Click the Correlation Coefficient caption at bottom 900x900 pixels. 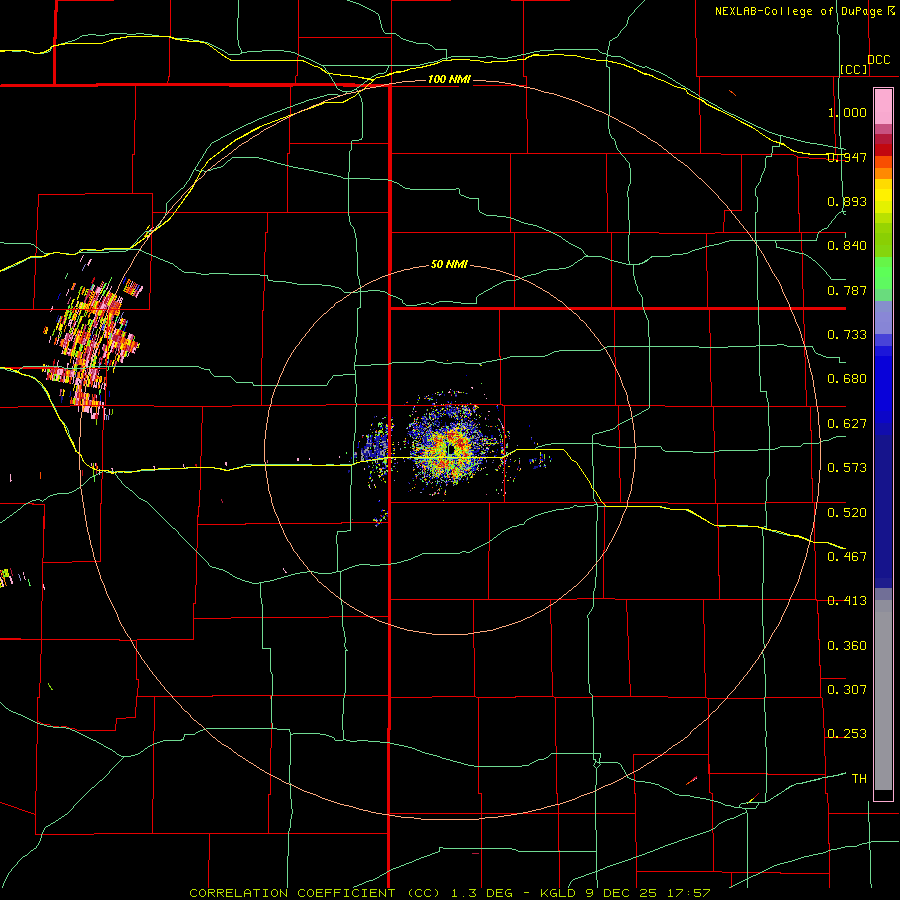[450, 893]
